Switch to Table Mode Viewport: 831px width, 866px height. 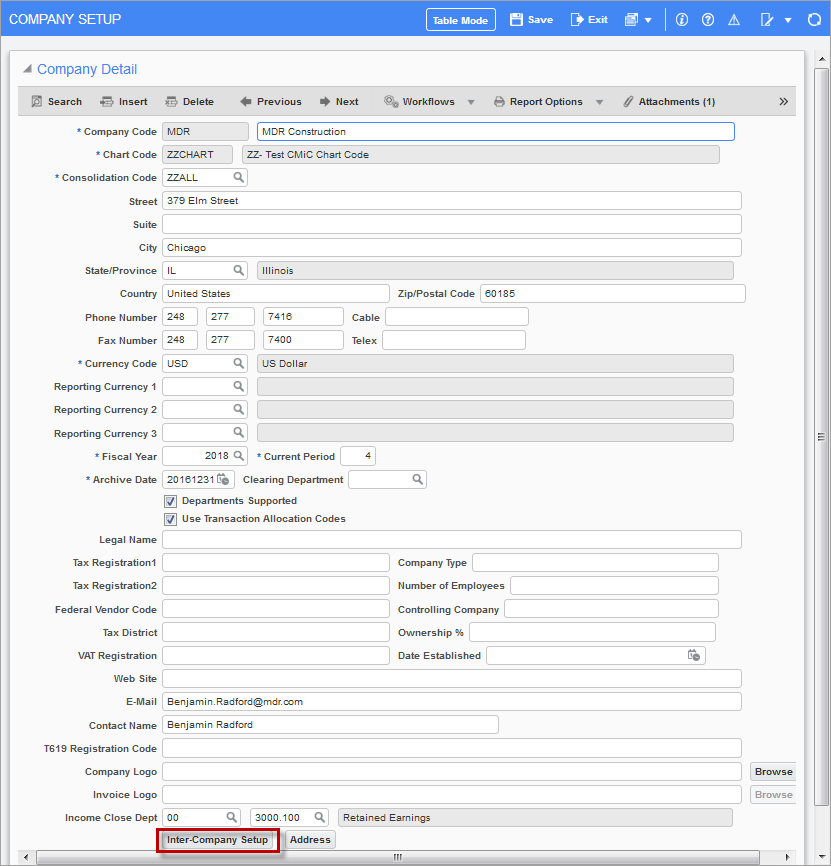(461, 20)
